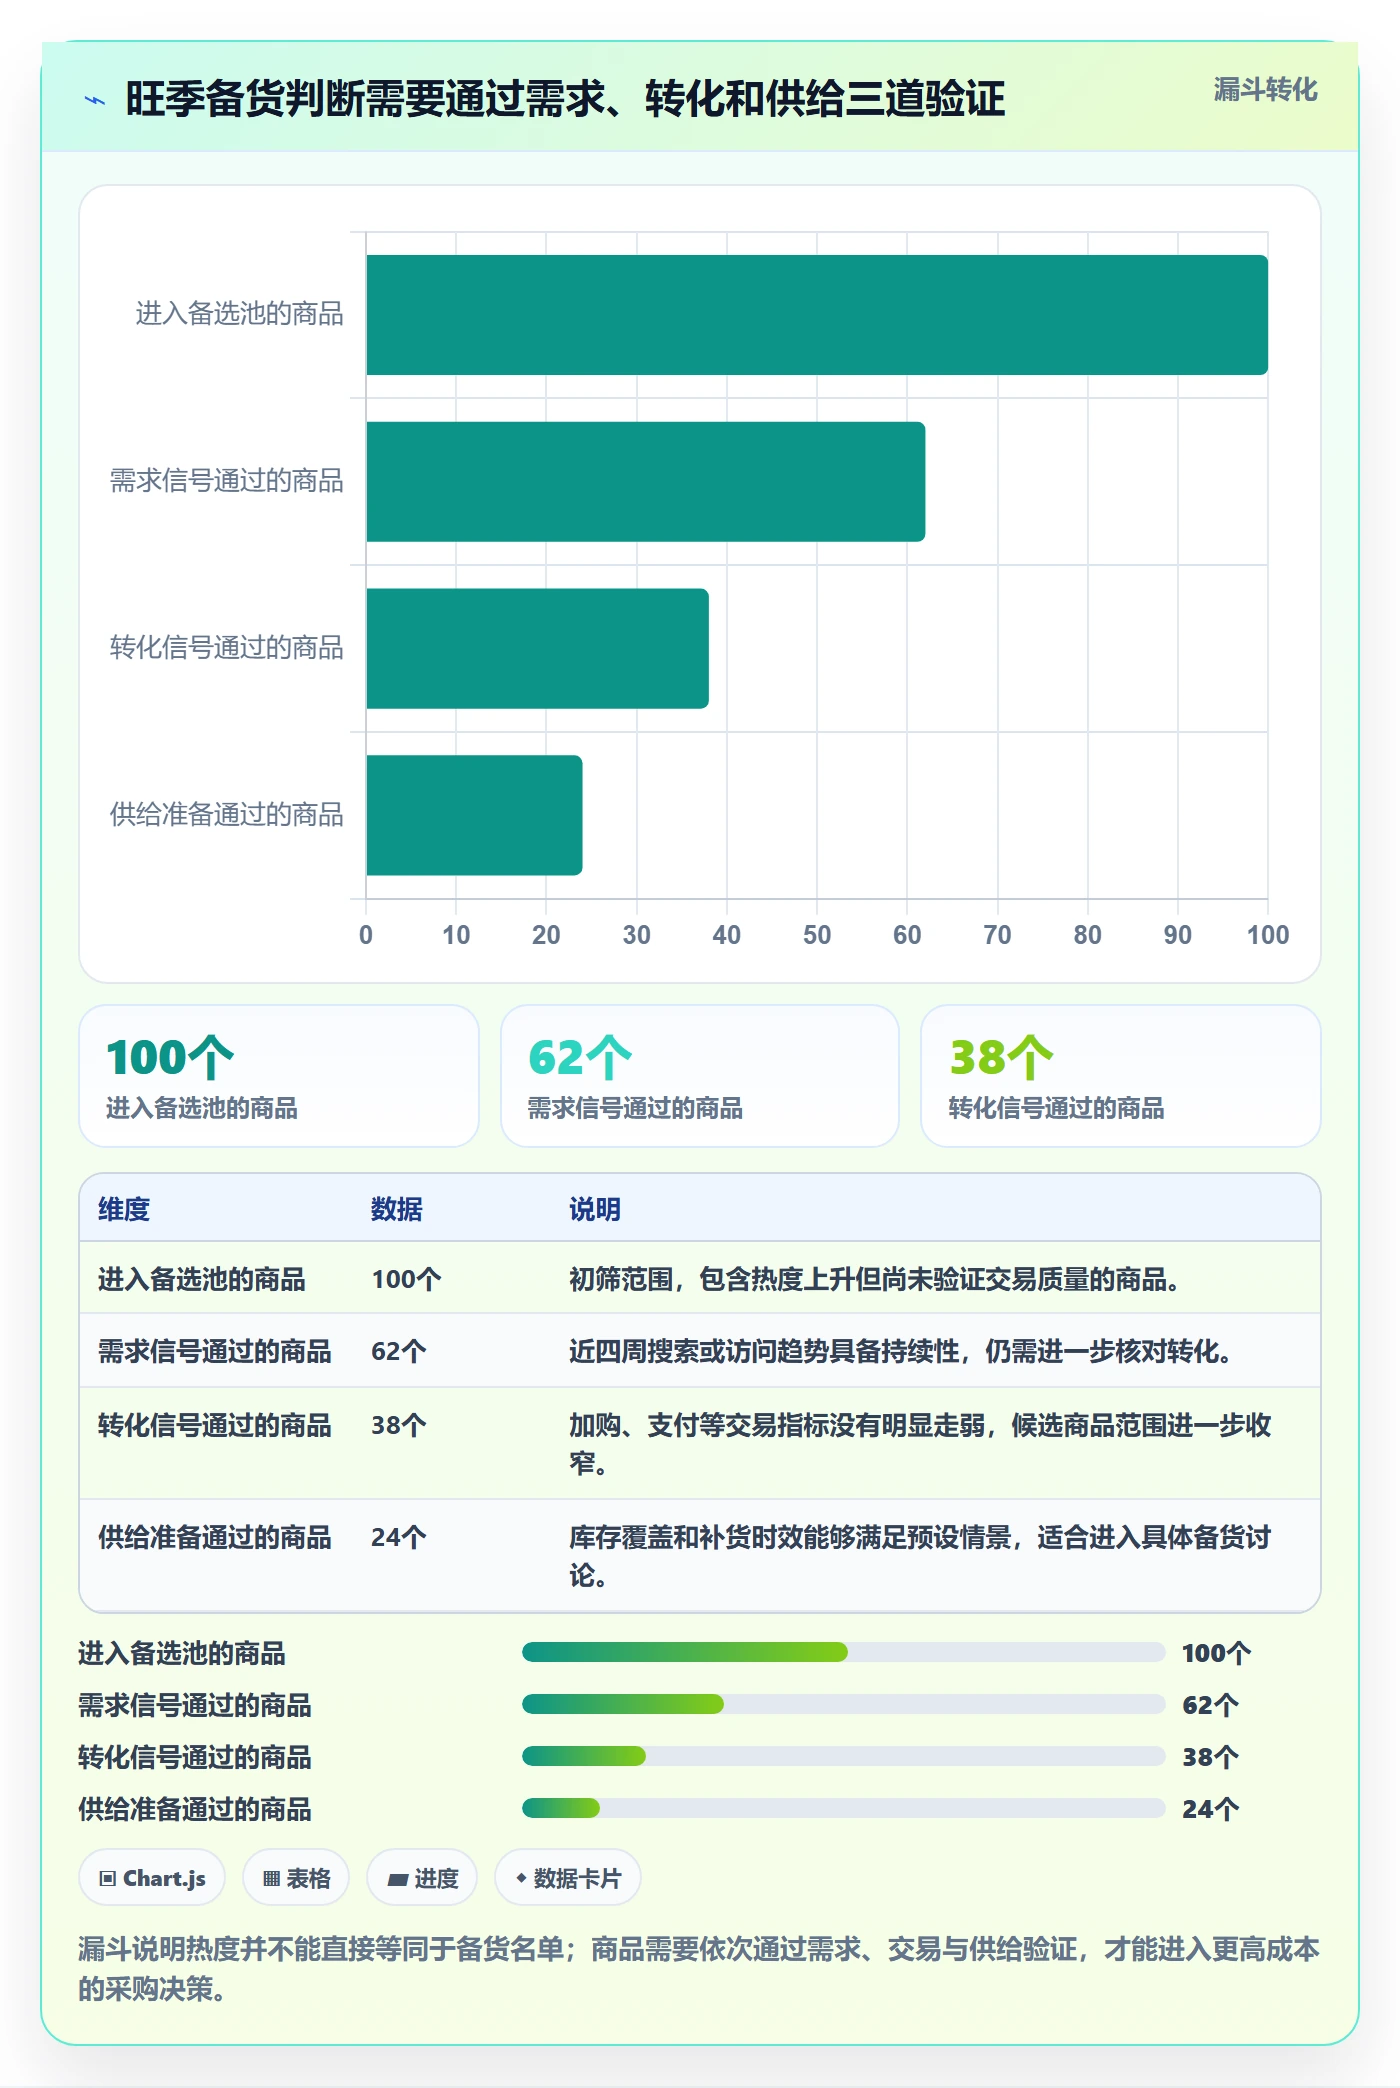This screenshot has height=2088, width=1400.
Task: Click the 漏斗转化 tag in the header
Action: pos(1265,90)
